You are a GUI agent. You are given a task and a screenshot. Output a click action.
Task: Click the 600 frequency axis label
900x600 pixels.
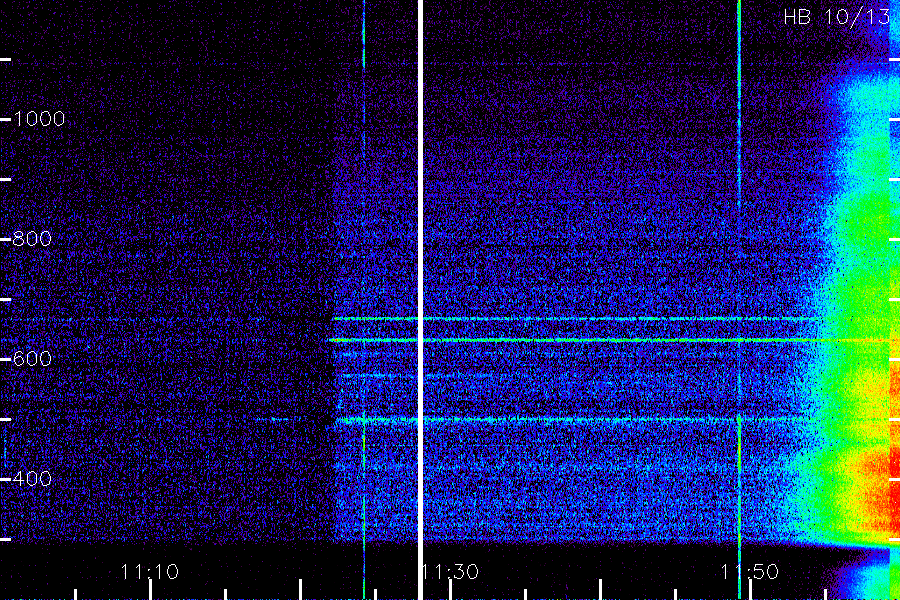point(32,359)
